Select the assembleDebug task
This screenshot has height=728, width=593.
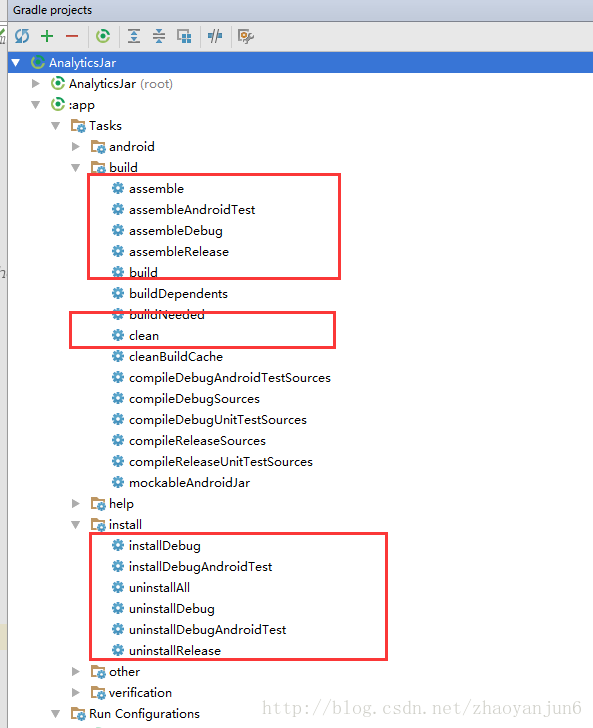point(176,231)
